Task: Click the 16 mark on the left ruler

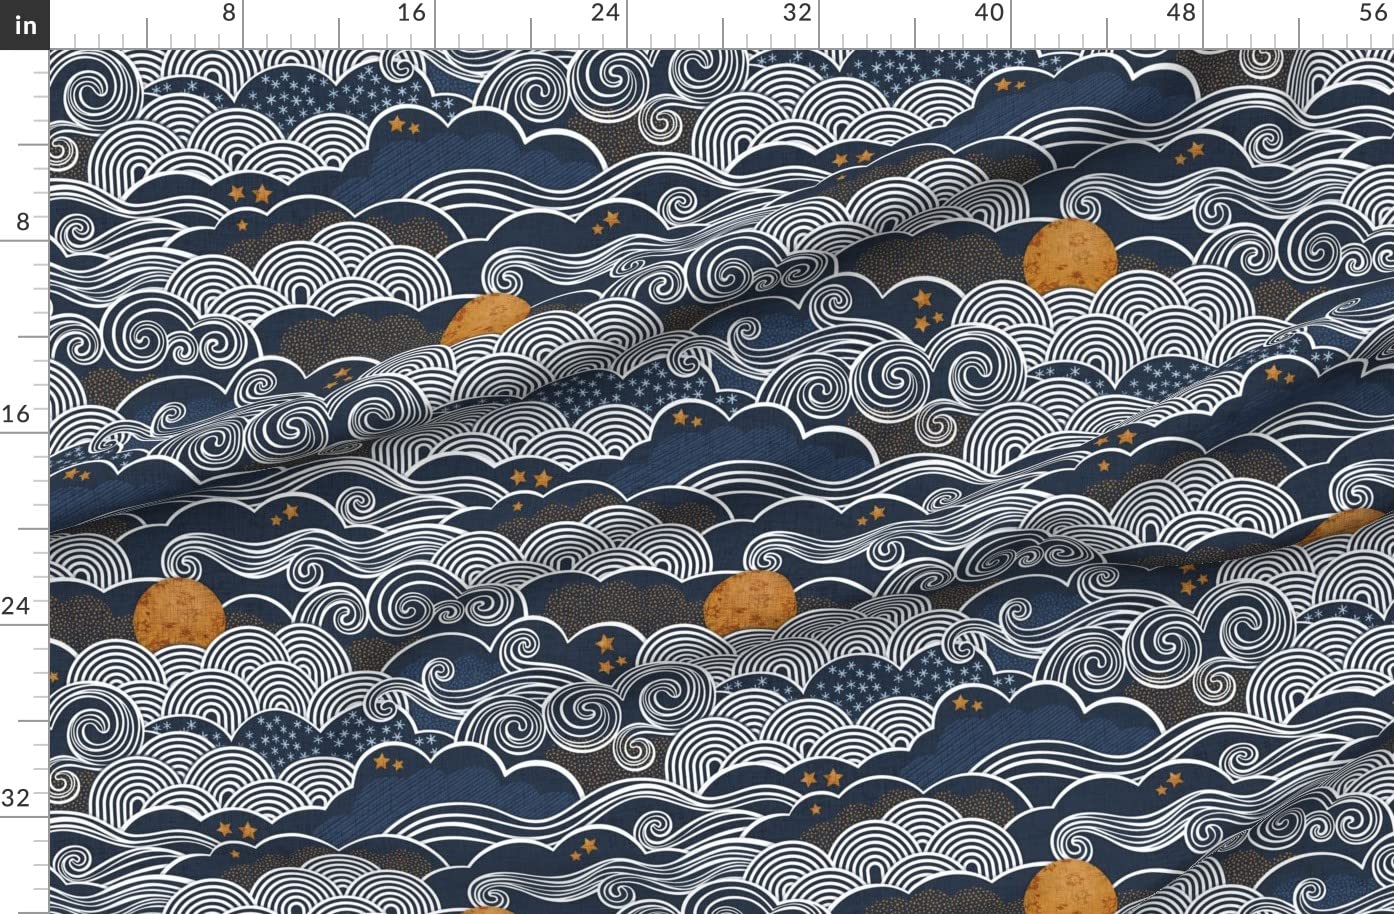Action: tap(15, 414)
